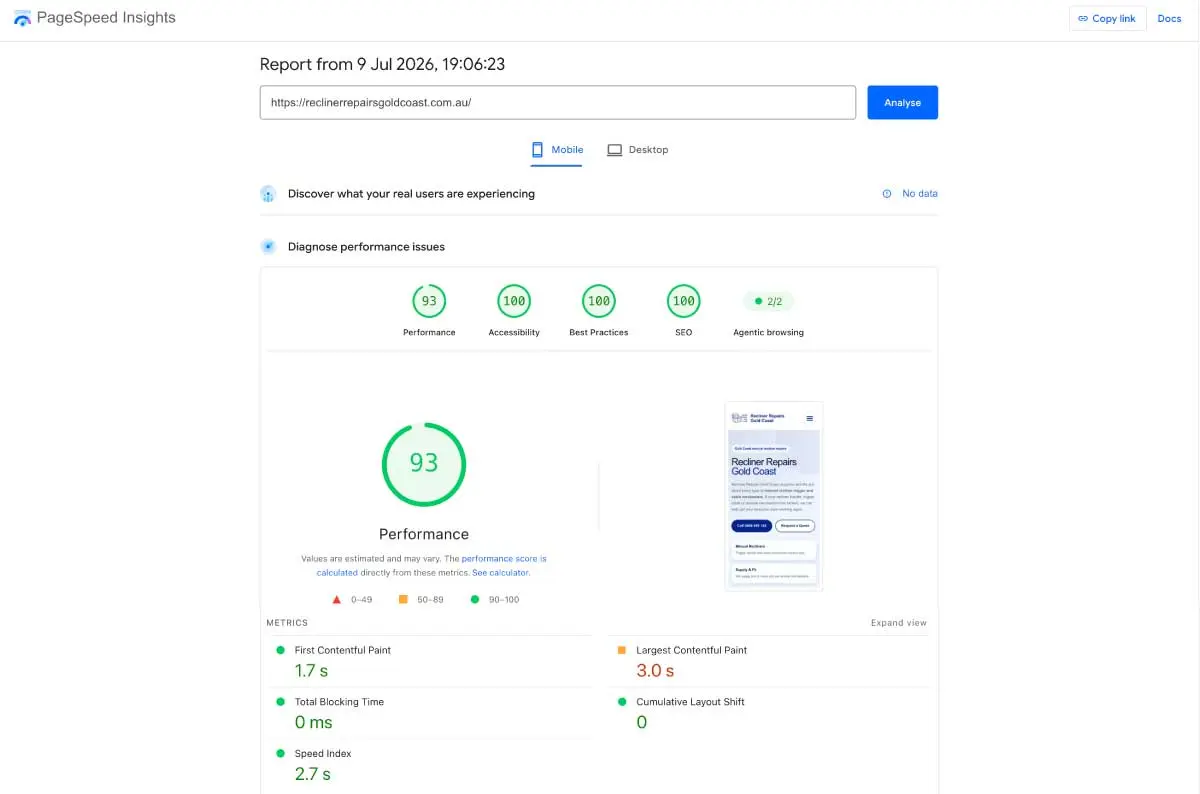The height and width of the screenshot is (794, 1200).
Task: Open the Docs link
Action: pos(1169,18)
